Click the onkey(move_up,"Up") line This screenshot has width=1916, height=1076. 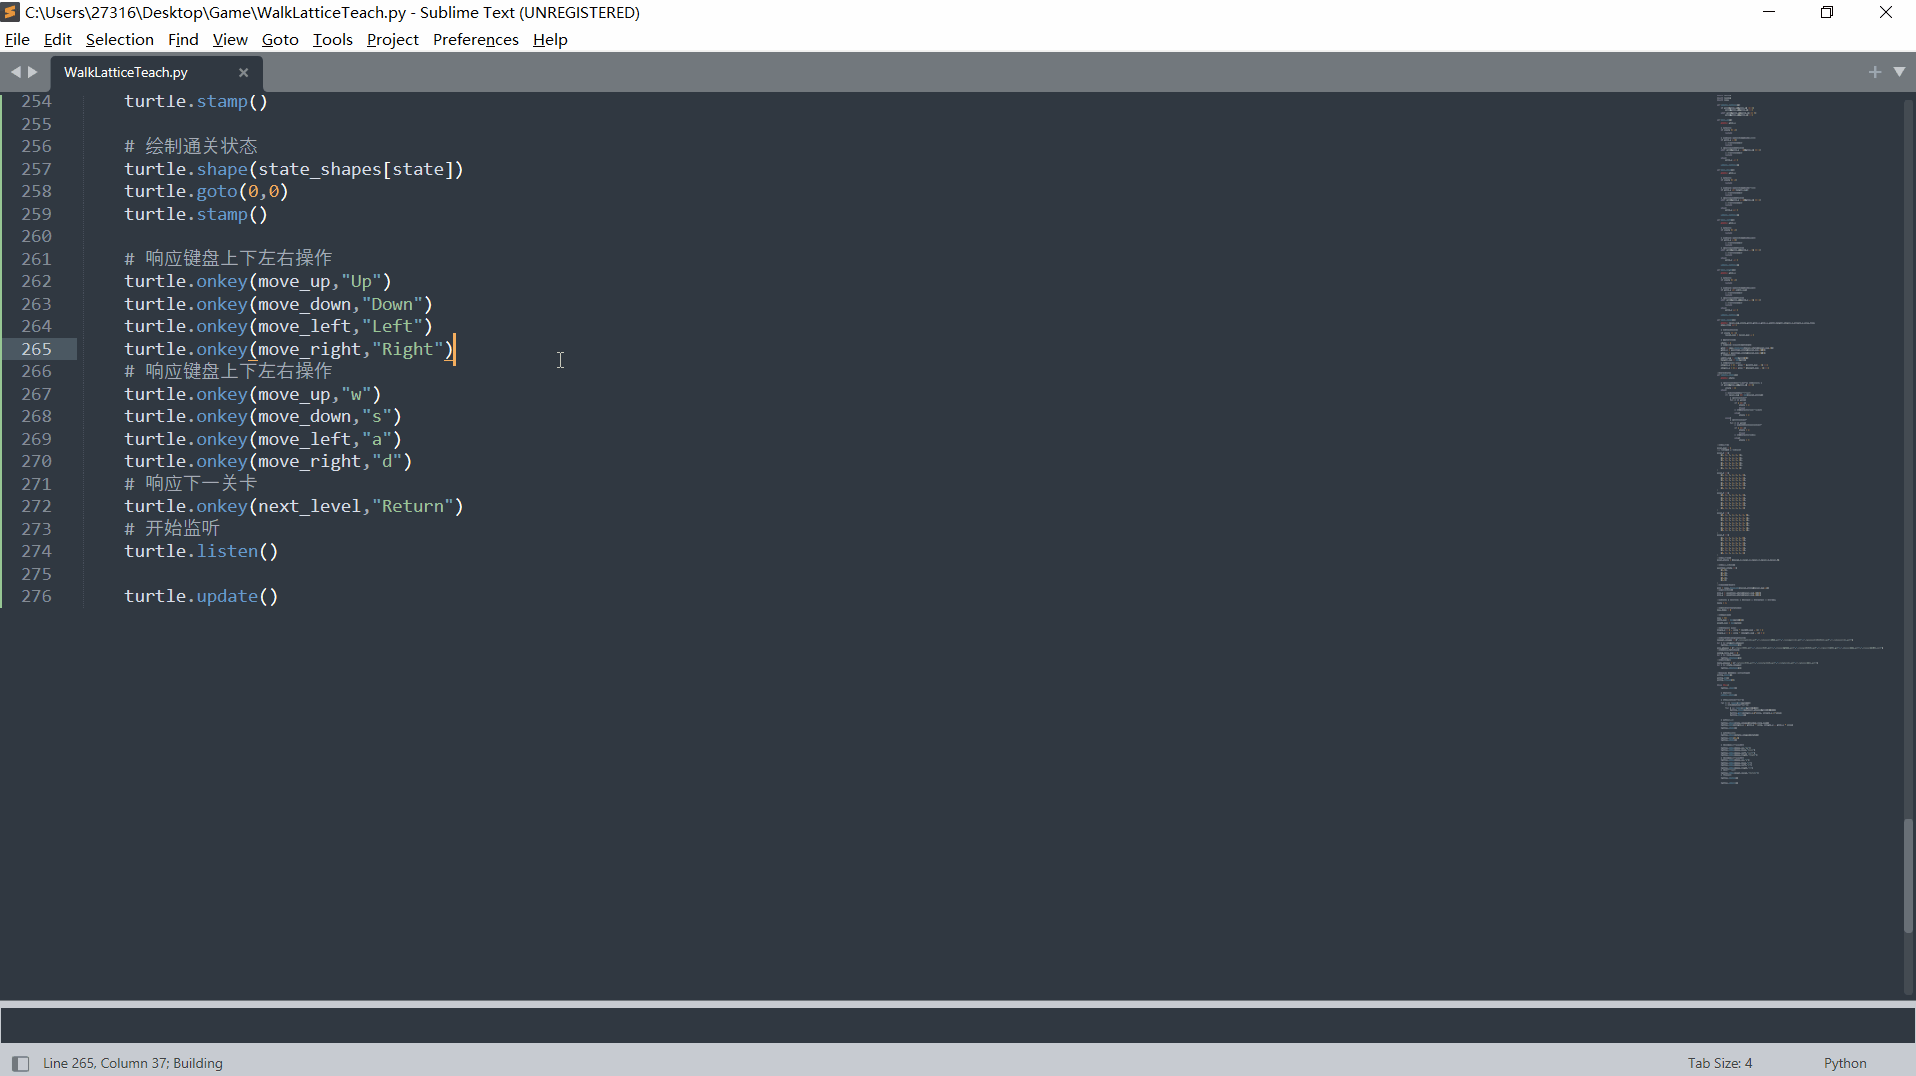tap(258, 281)
